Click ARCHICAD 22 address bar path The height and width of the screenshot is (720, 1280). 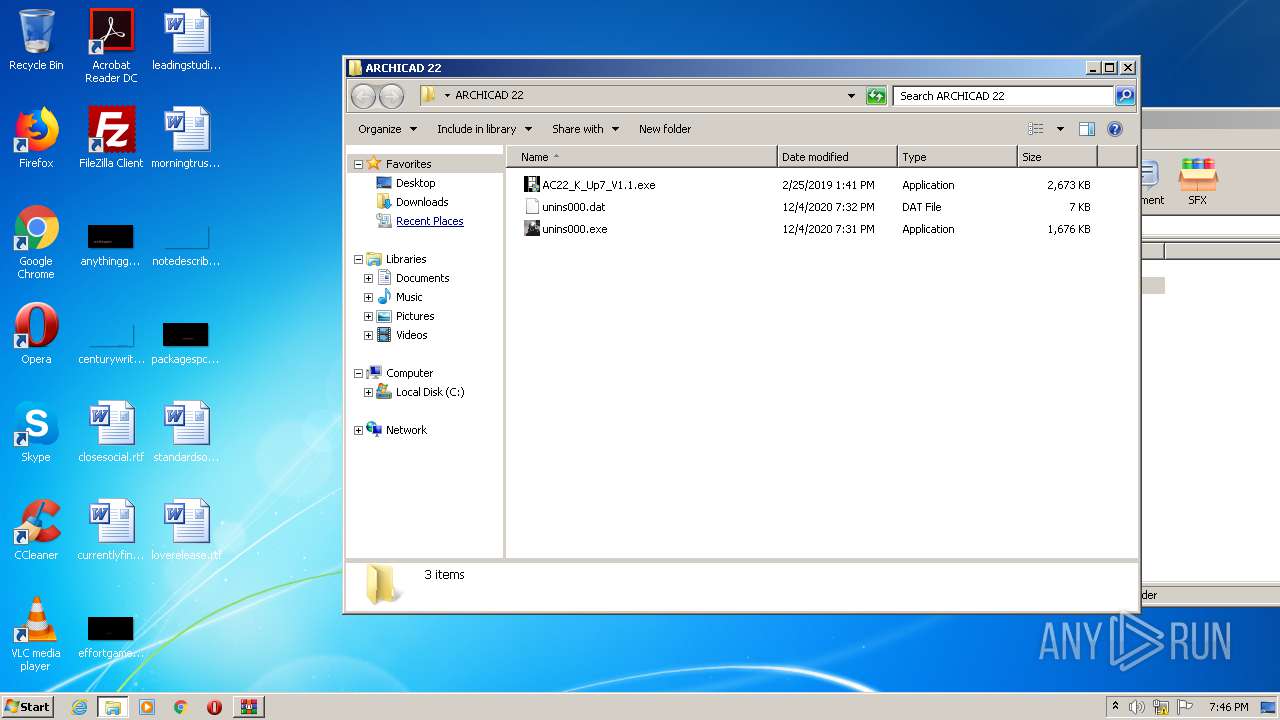489,96
